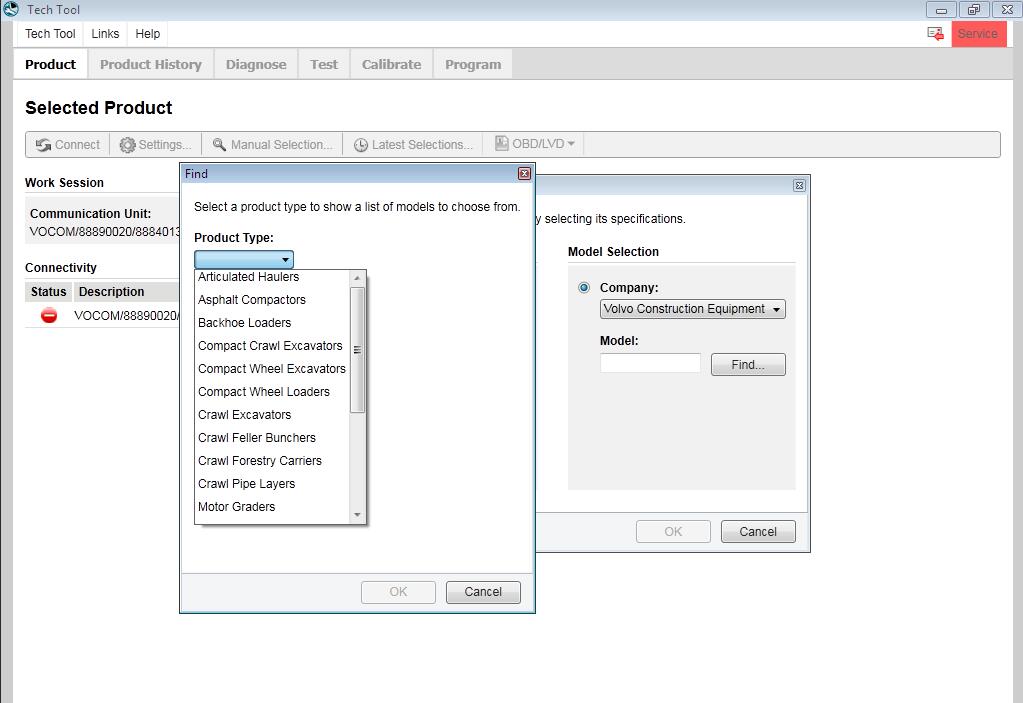Choose Asphalt Compactors product type
Screen dimensions: 1023x703
(272, 300)
